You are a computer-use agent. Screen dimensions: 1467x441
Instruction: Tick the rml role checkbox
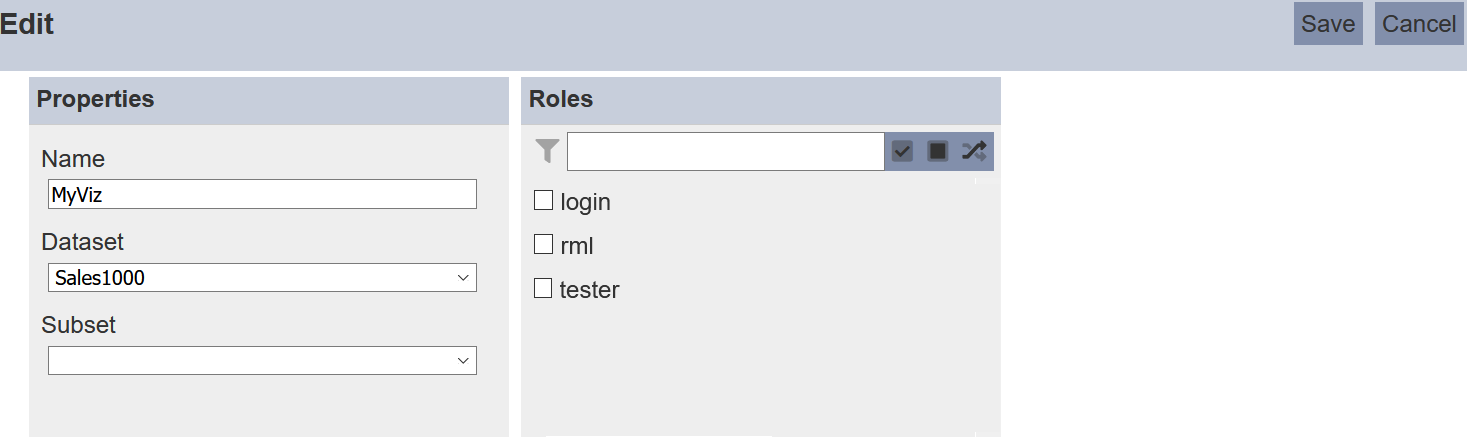pos(543,244)
